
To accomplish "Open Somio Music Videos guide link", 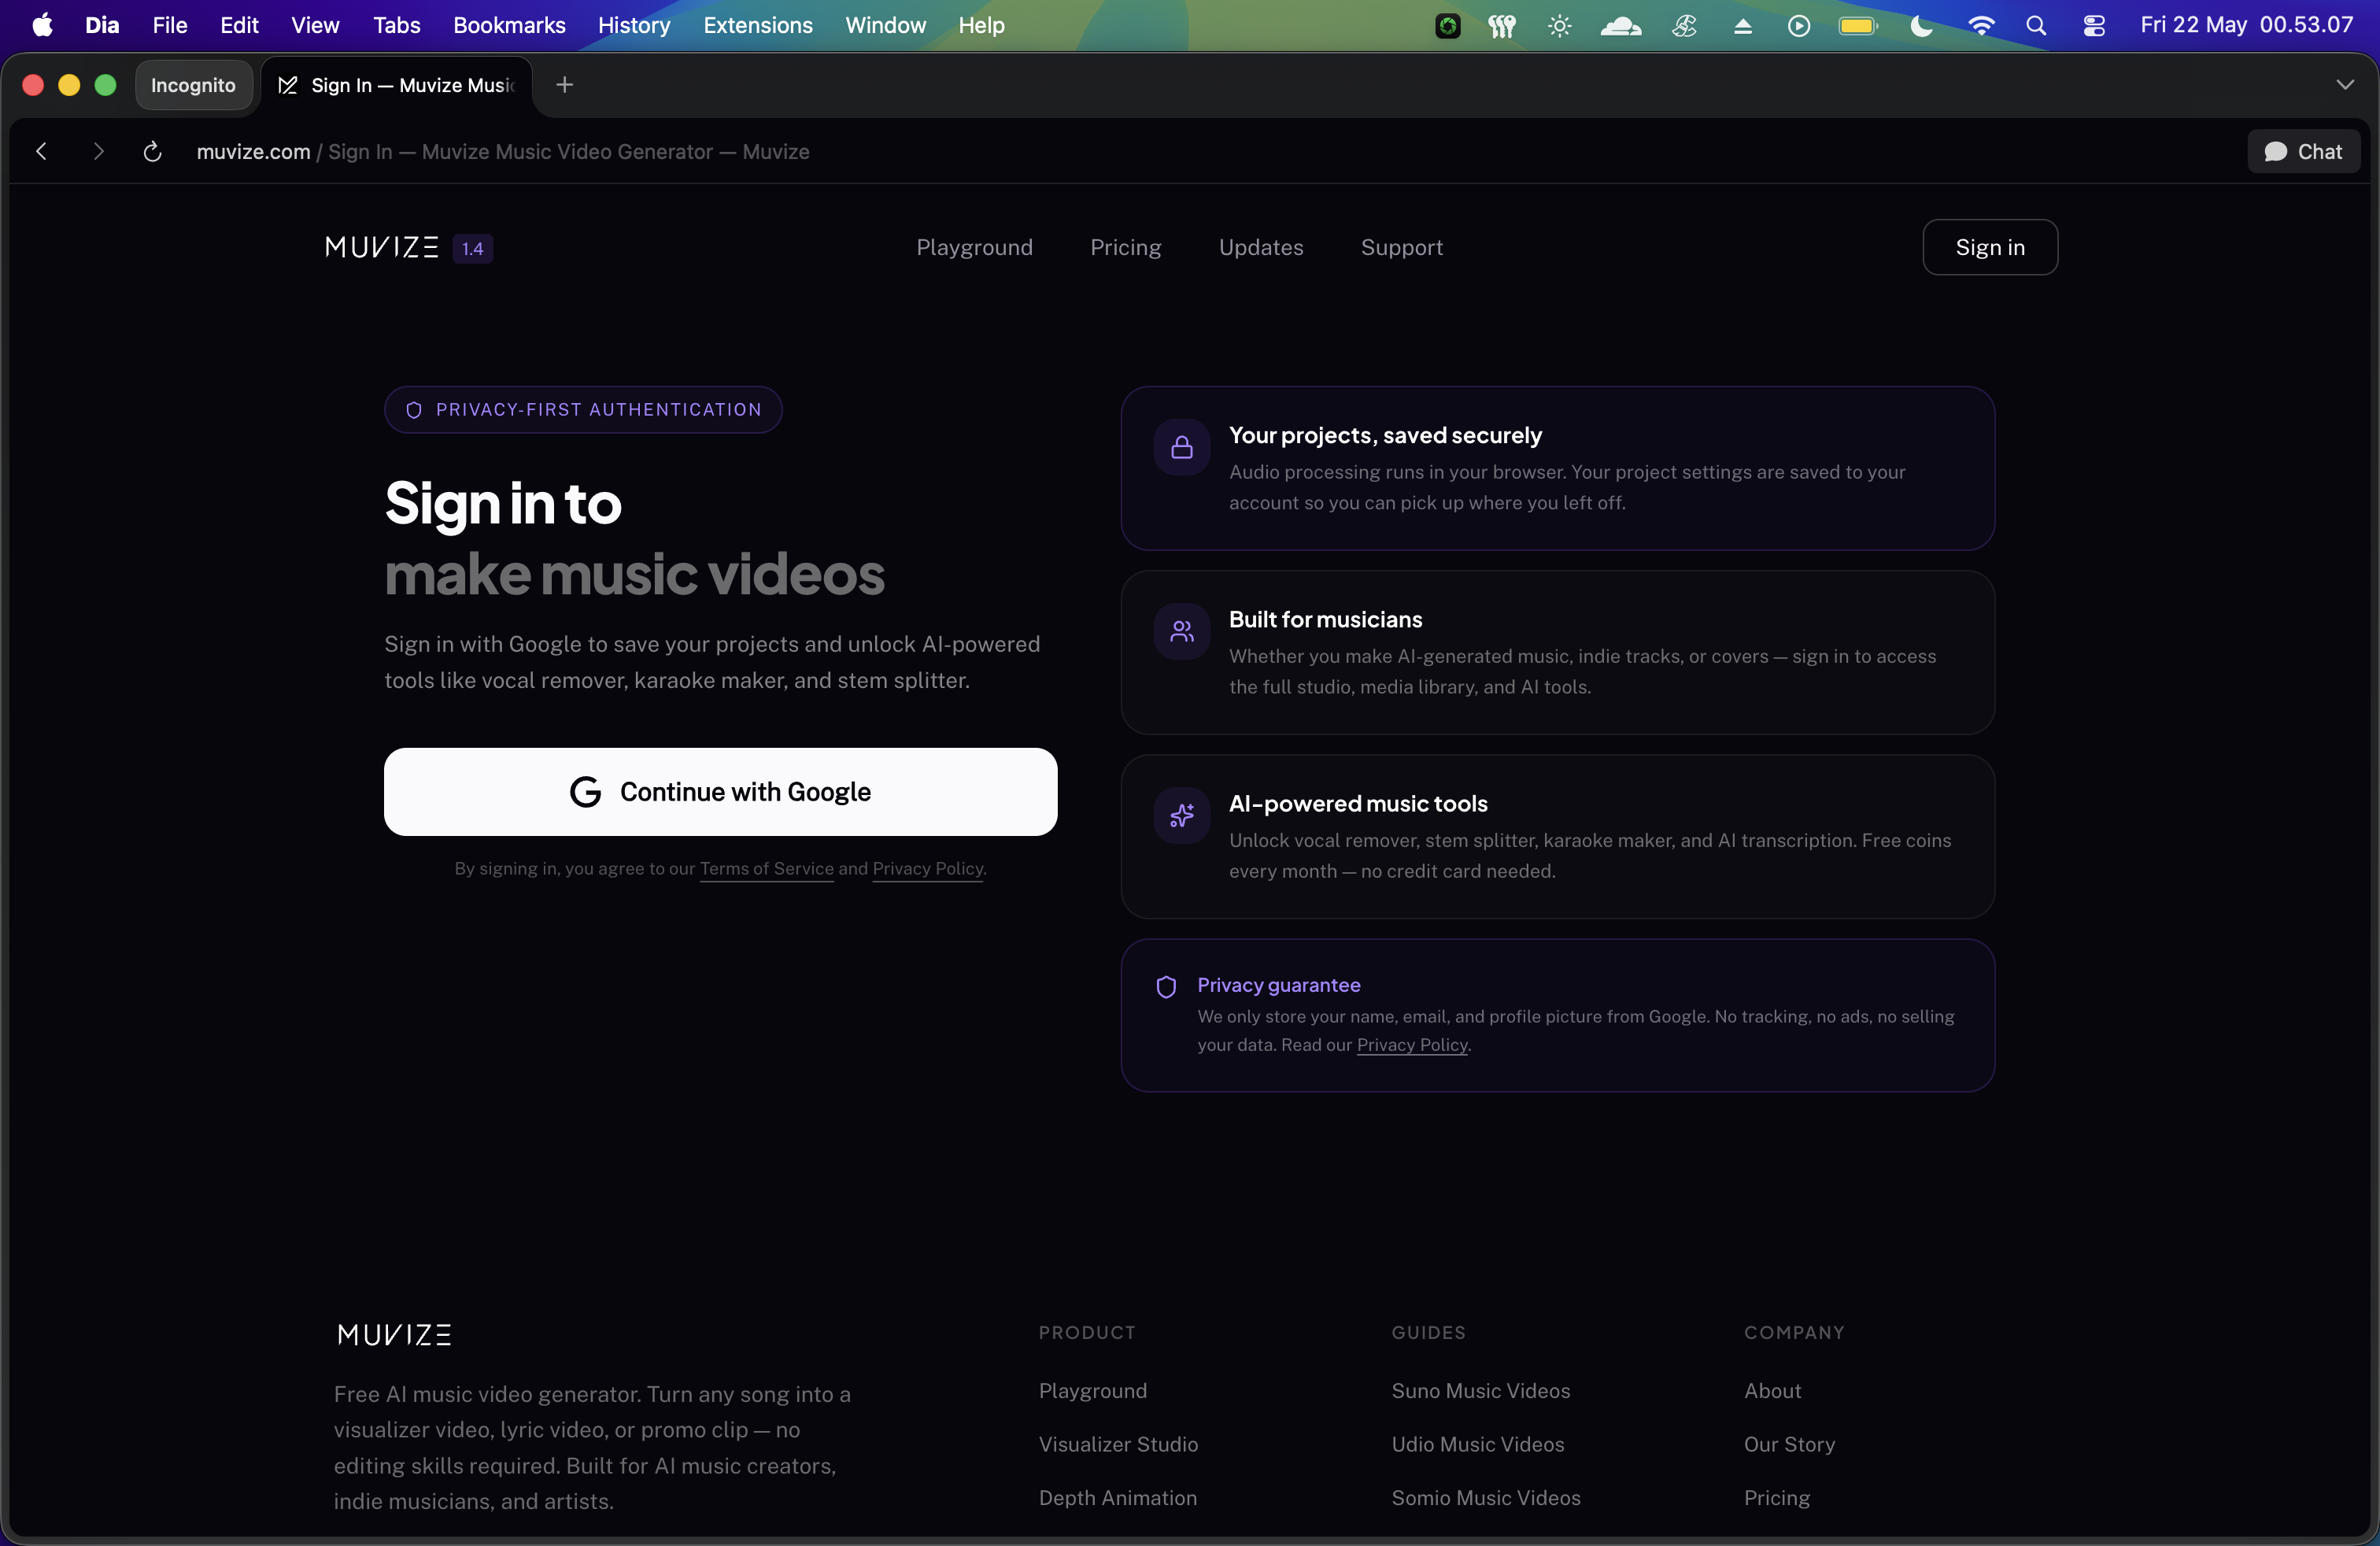I will click(1486, 1498).
